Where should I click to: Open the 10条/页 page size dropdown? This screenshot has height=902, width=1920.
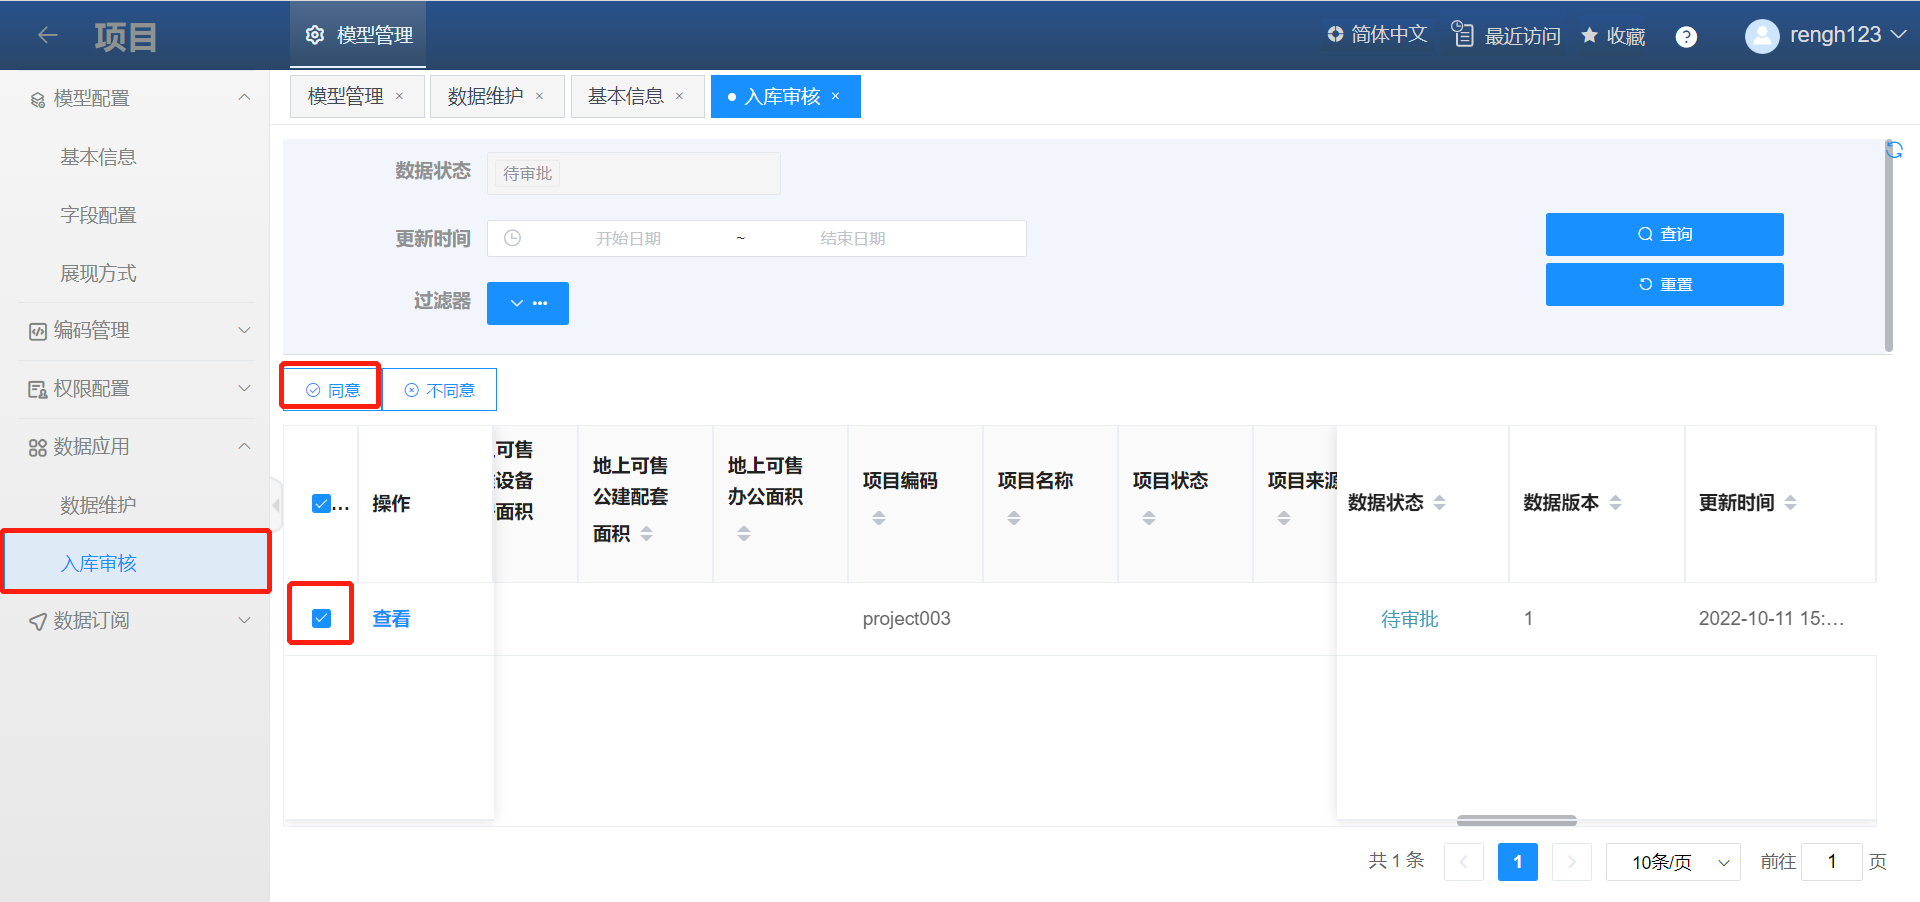(x=1672, y=862)
